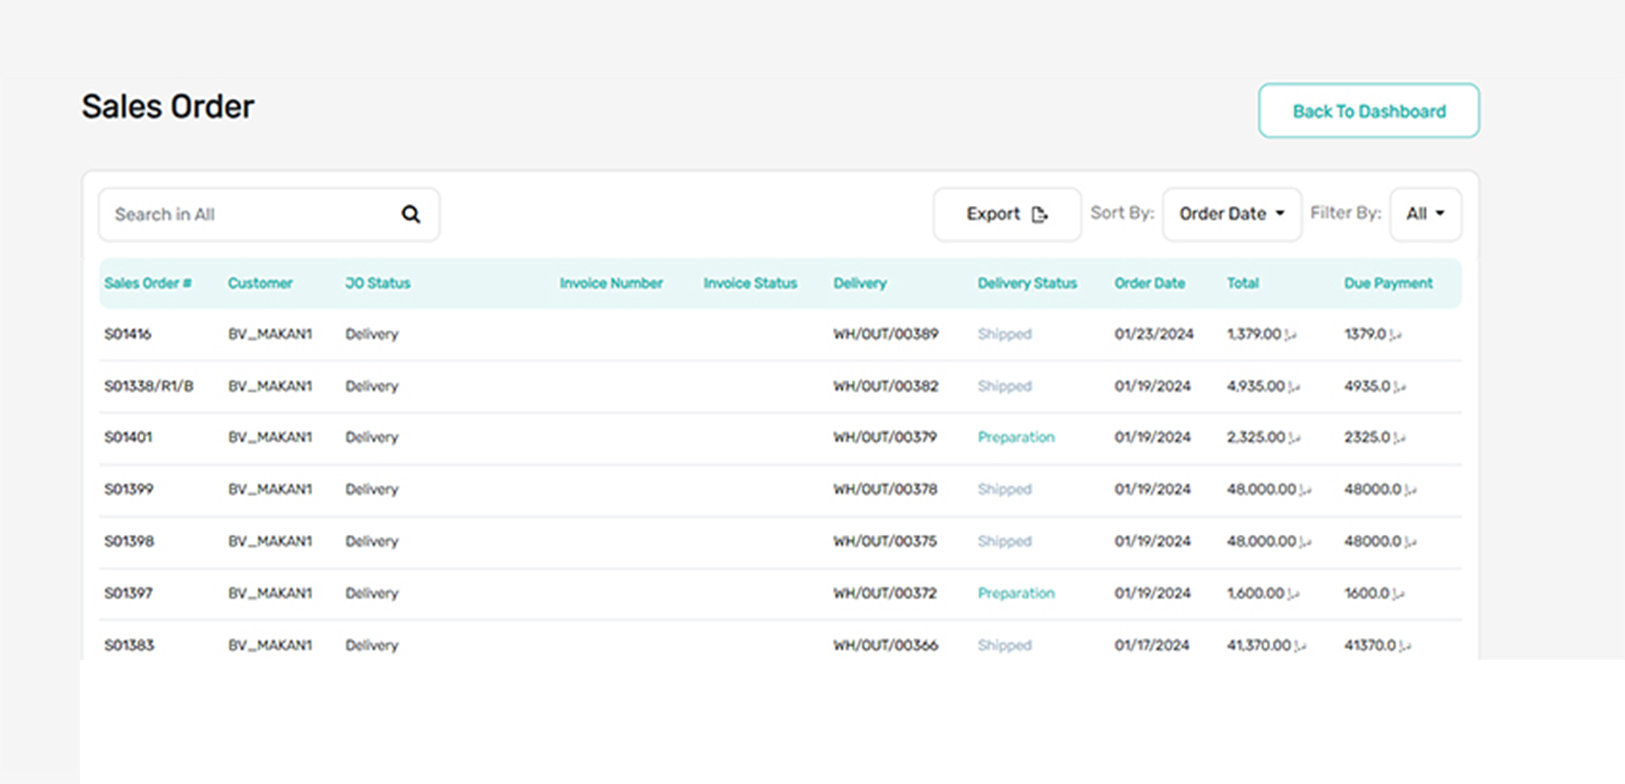Click the JO Status column header
This screenshot has width=1625, height=784.
(378, 283)
